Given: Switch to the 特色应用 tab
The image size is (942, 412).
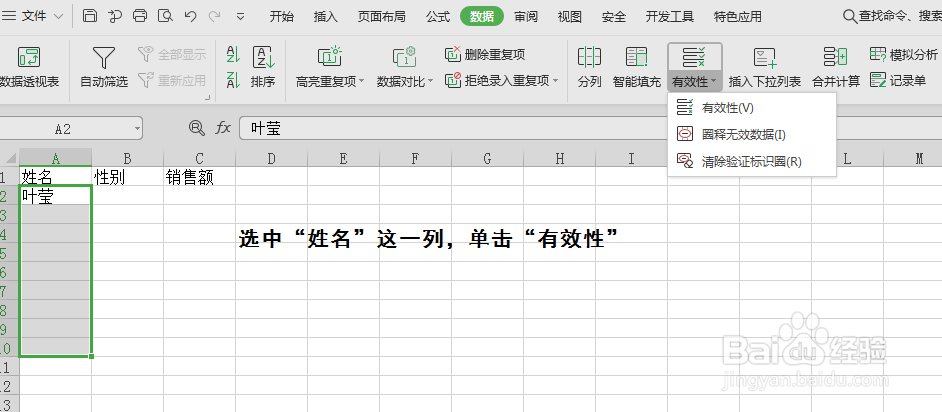Looking at the screenshot, I should pos(738,17).
